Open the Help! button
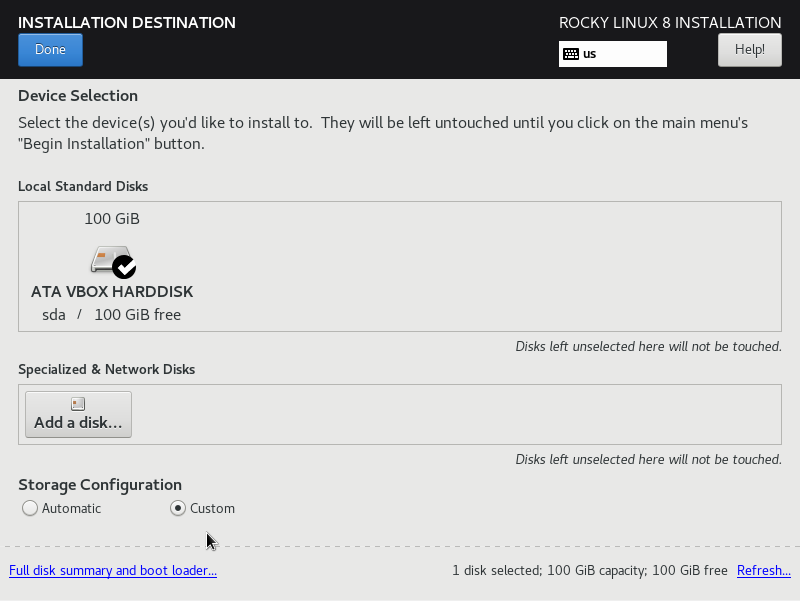The width and height of the screenshot is (800, 601). (749, 50)
